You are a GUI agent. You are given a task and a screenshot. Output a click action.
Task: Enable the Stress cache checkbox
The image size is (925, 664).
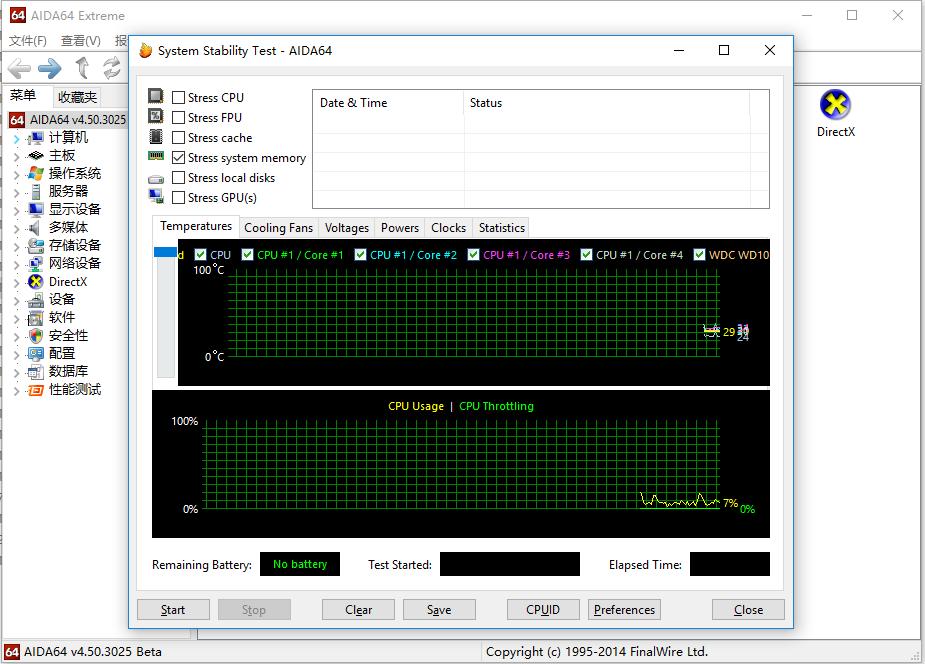(x=178, y=137)
